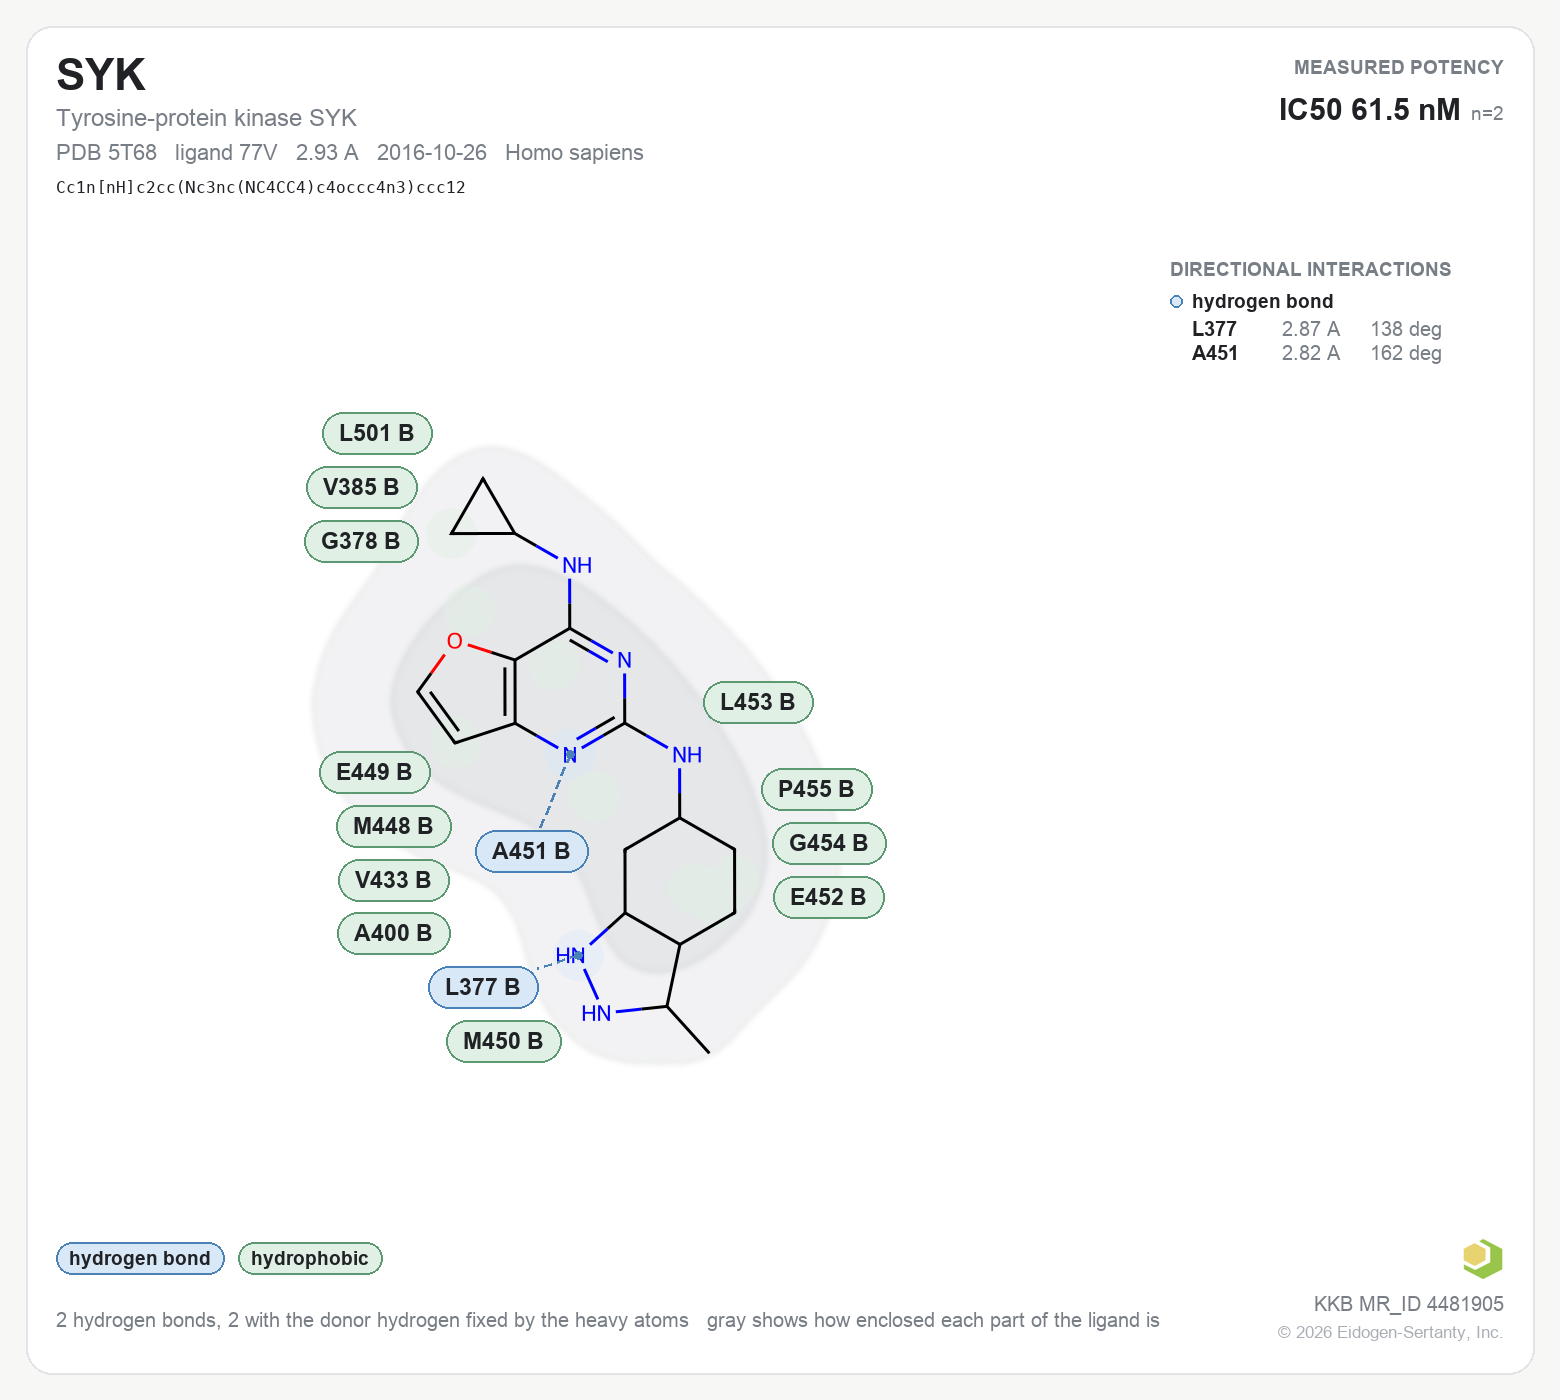Click A451 in the interactions table
The image size is (1560, 1400).
click(x=1215, y=353)
